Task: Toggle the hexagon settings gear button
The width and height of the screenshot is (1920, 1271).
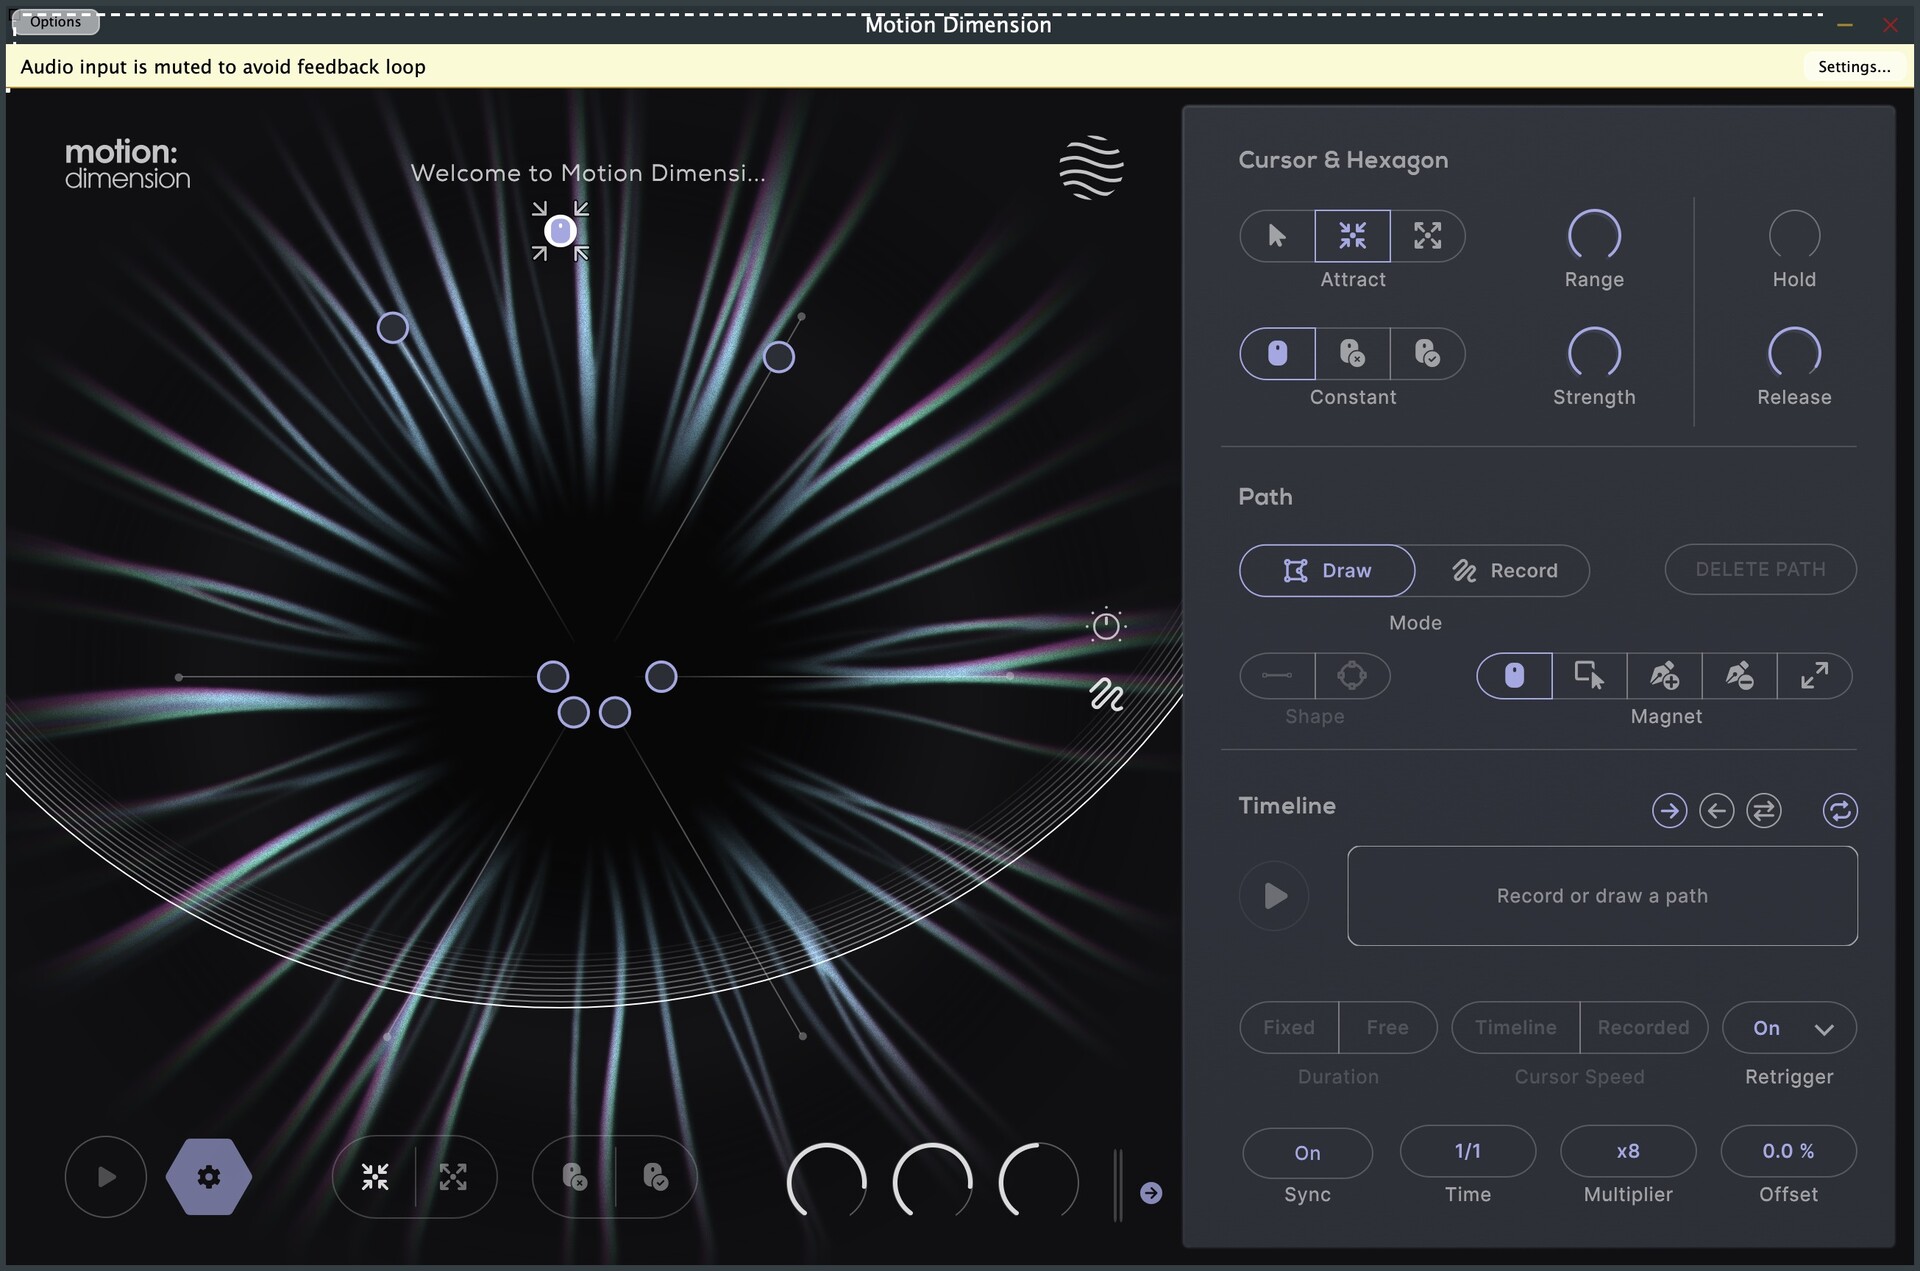Action: pos(208,1177)
